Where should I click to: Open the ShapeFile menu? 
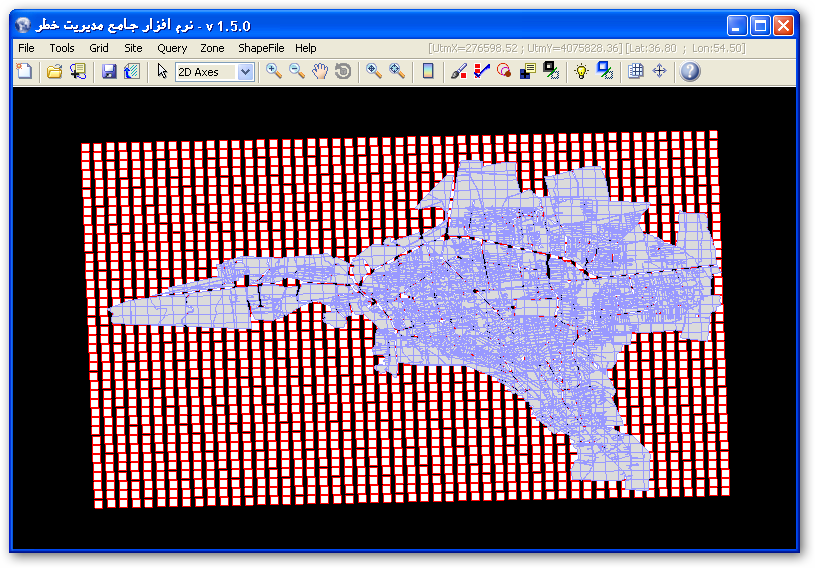pos(261,48)
